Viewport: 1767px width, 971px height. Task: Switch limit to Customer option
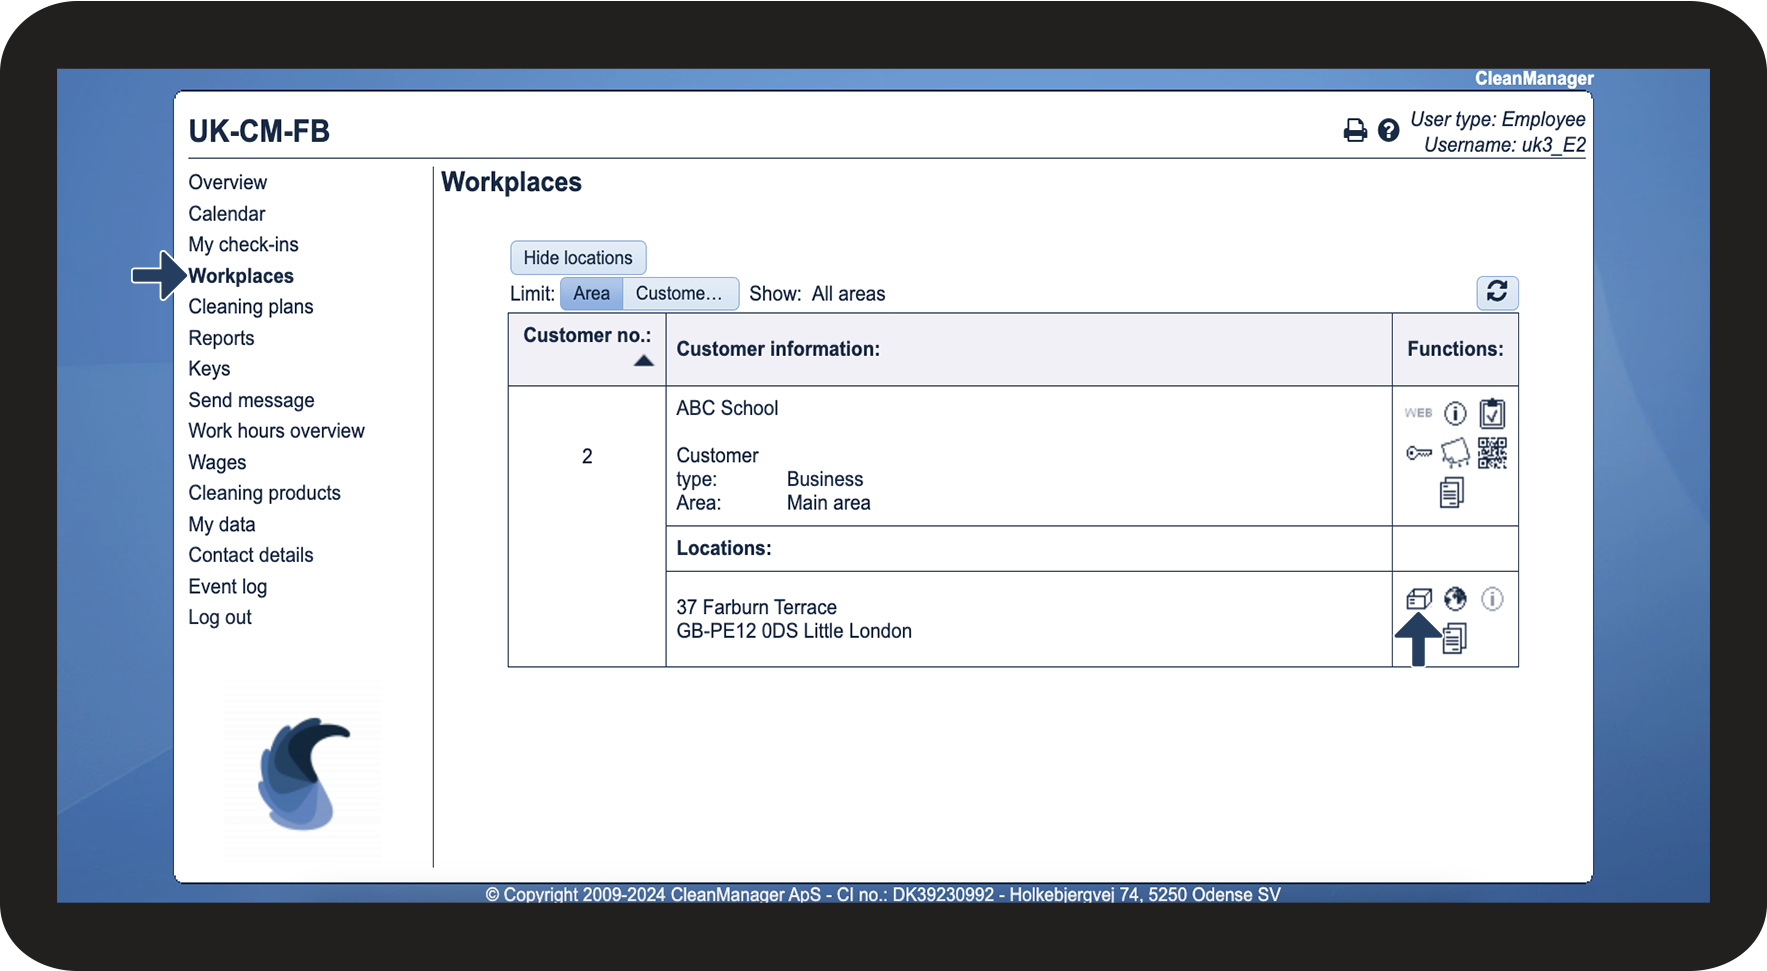679,294
